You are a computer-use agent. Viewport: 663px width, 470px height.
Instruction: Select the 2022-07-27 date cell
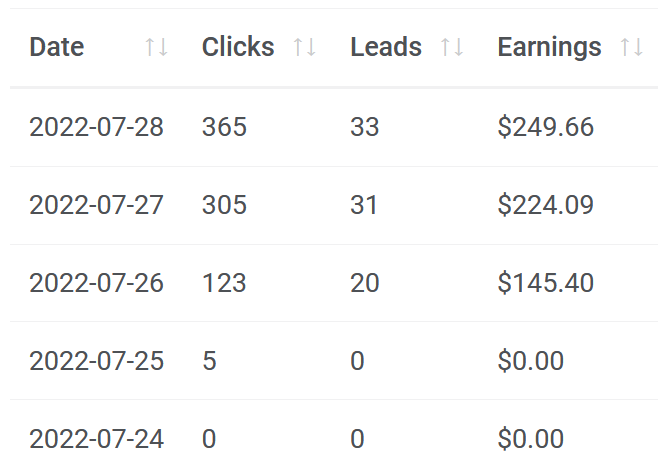(96, 205)
